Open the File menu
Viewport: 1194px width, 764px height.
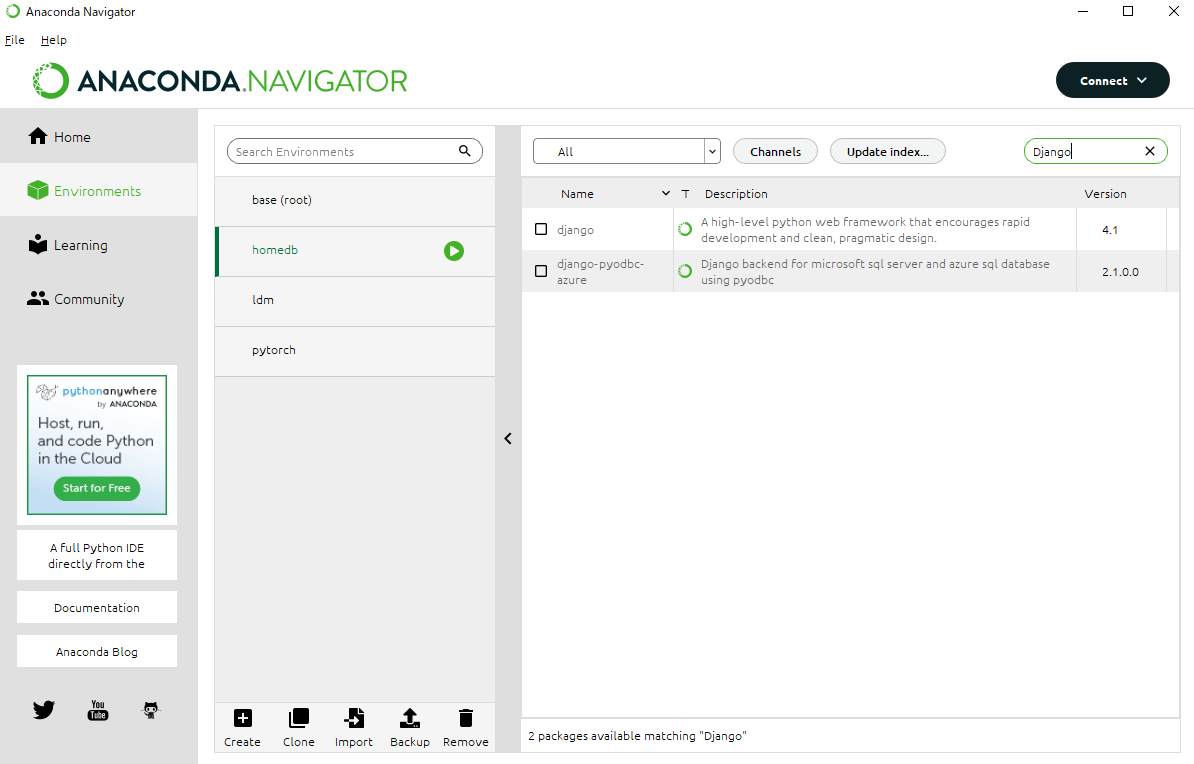pos(14,40)
